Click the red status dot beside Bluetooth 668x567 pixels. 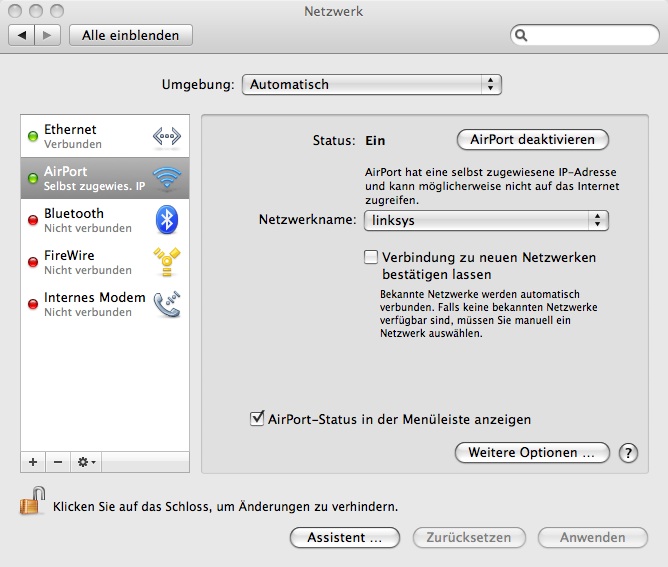tap(33, 220)
